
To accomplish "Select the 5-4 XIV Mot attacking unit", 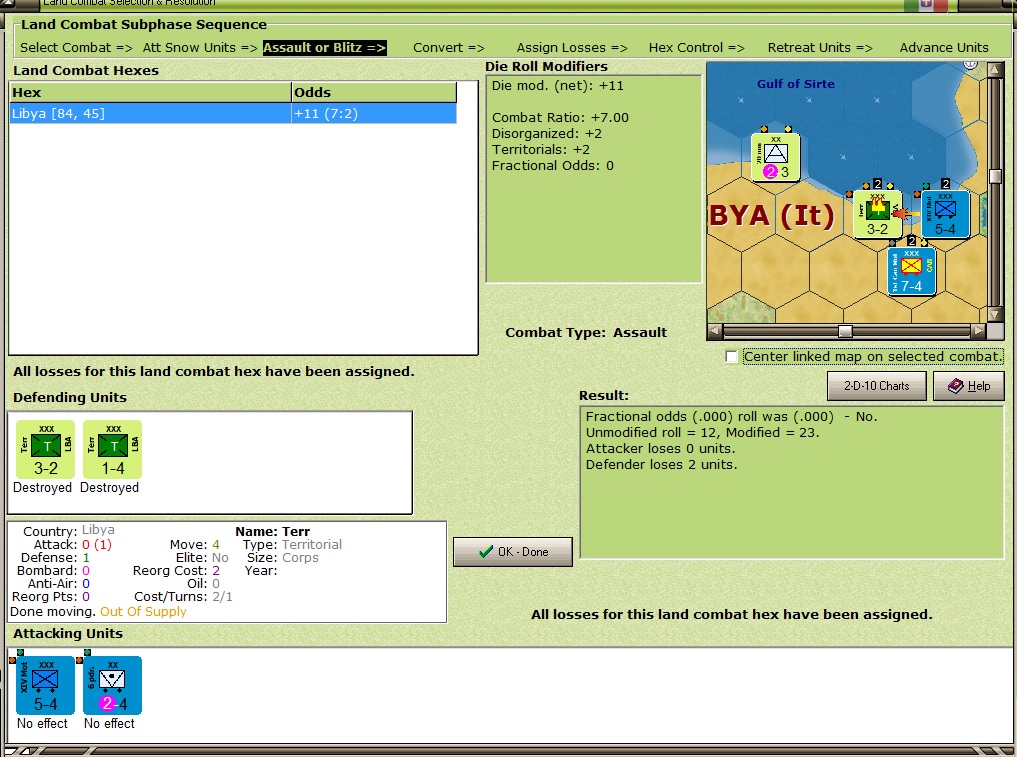I will coord(45,686).
